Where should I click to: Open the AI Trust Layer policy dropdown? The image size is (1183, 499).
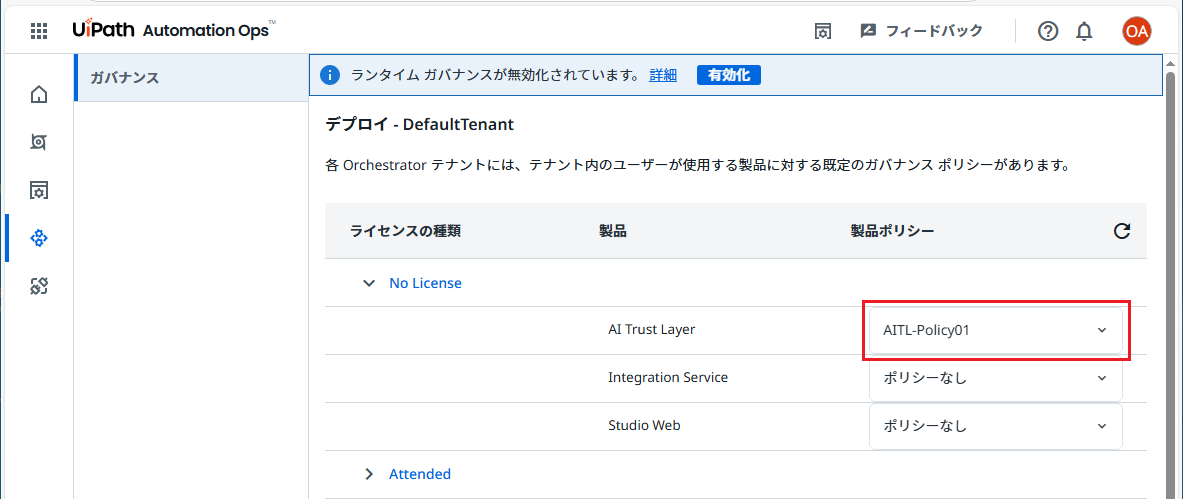point(996,330)
